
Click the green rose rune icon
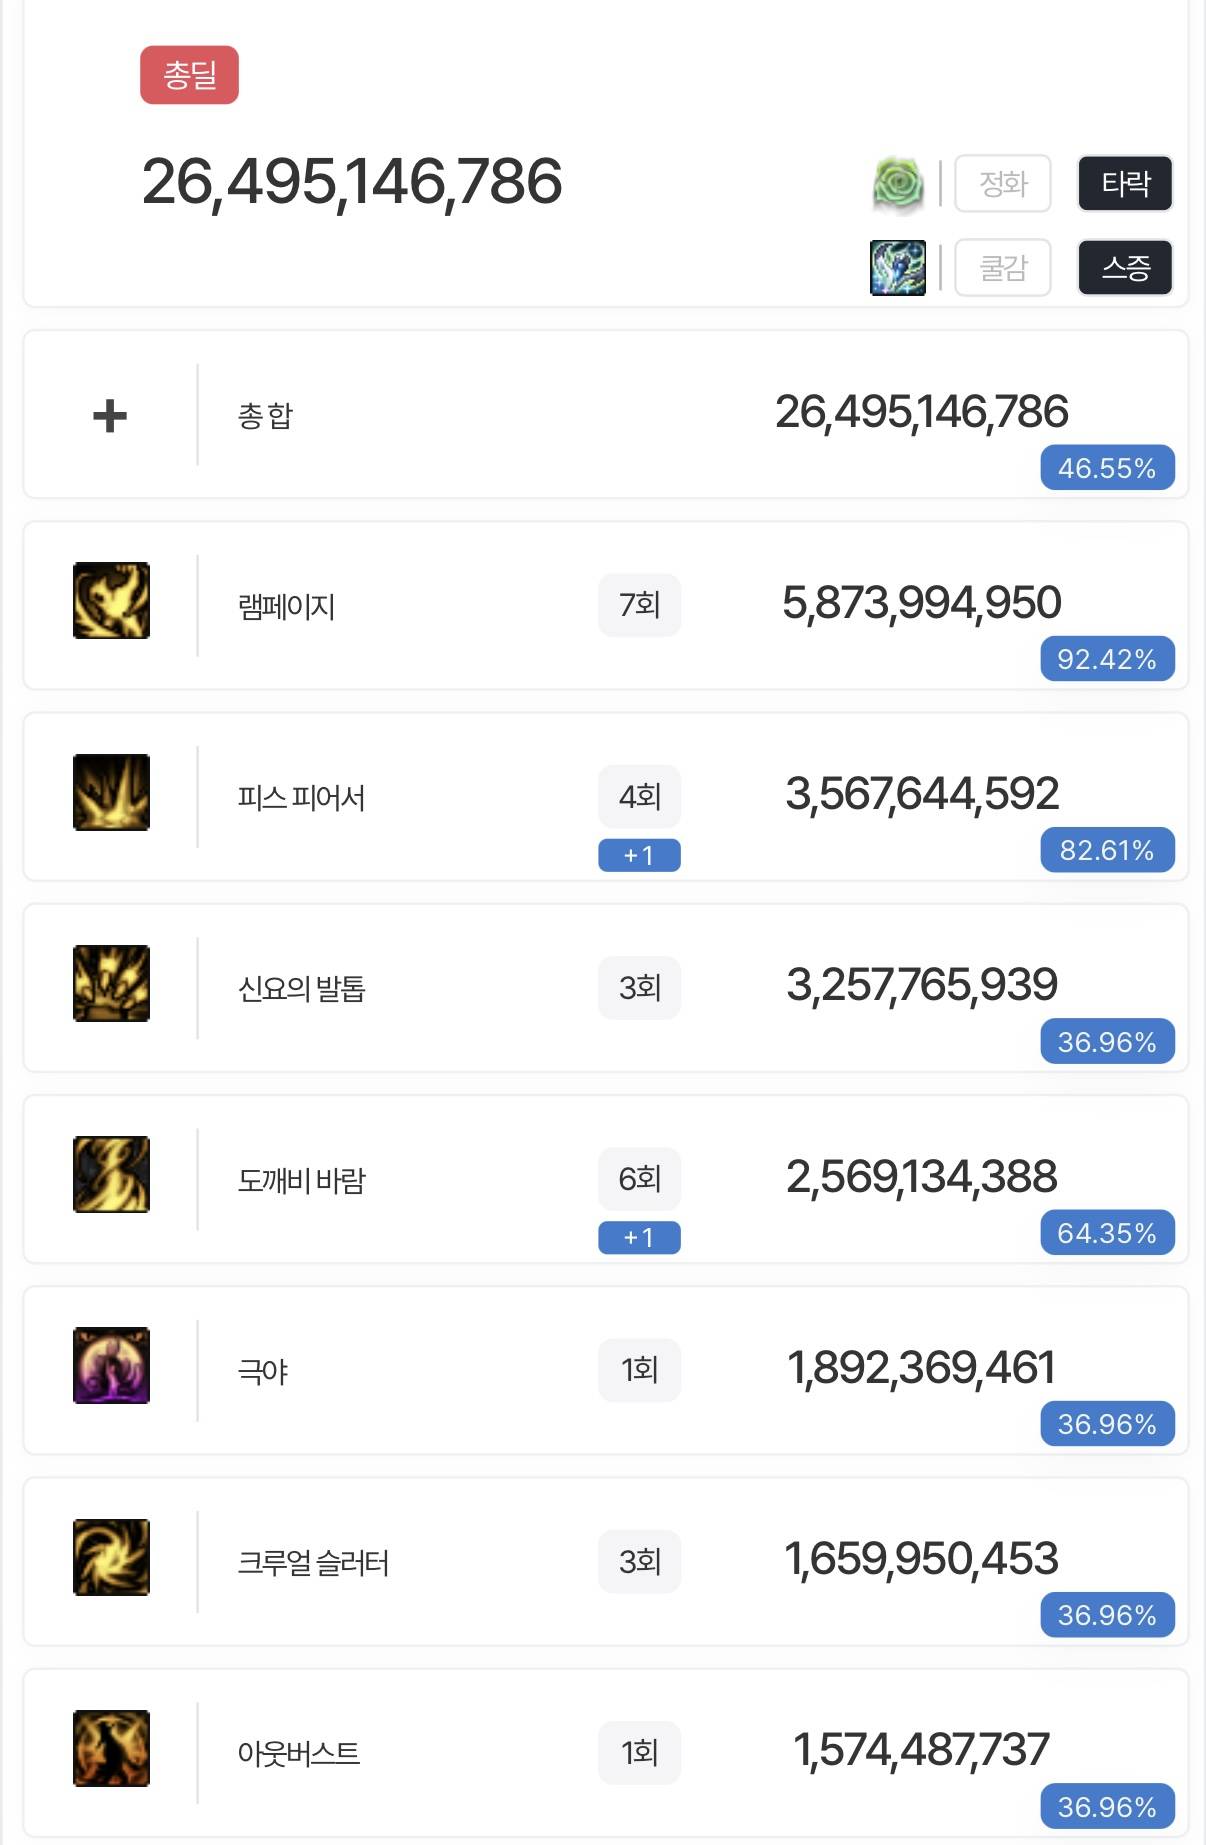[x=898, y=185]
